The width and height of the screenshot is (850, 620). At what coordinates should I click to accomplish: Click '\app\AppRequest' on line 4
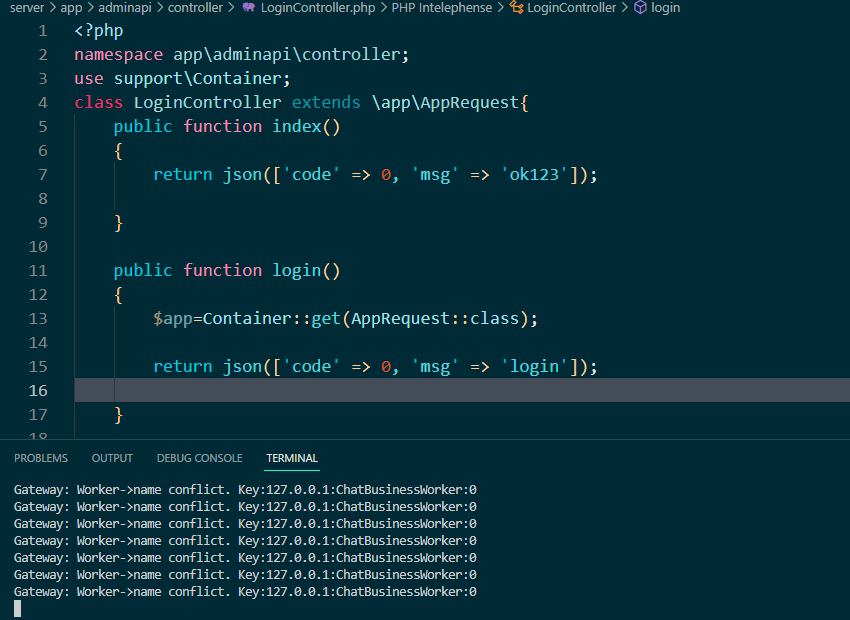(445, 102)
